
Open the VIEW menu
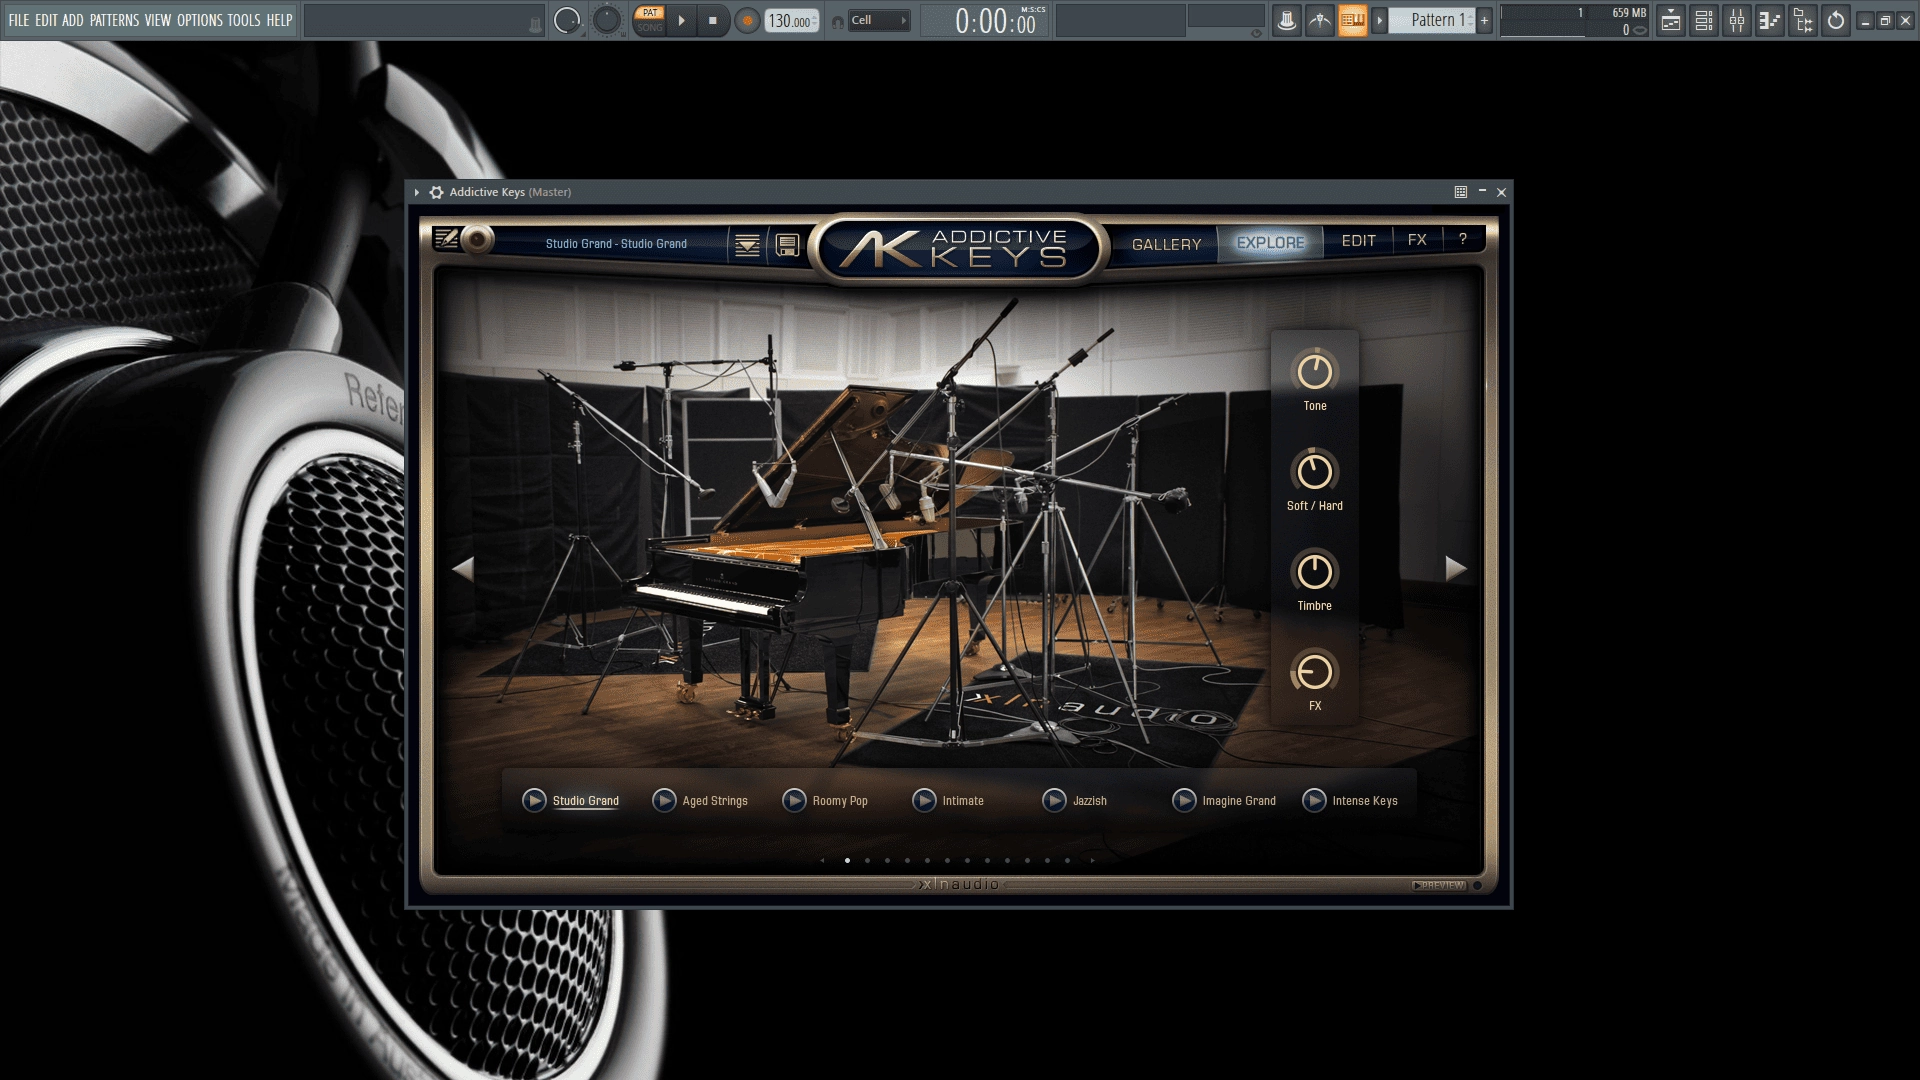[158, 20]
